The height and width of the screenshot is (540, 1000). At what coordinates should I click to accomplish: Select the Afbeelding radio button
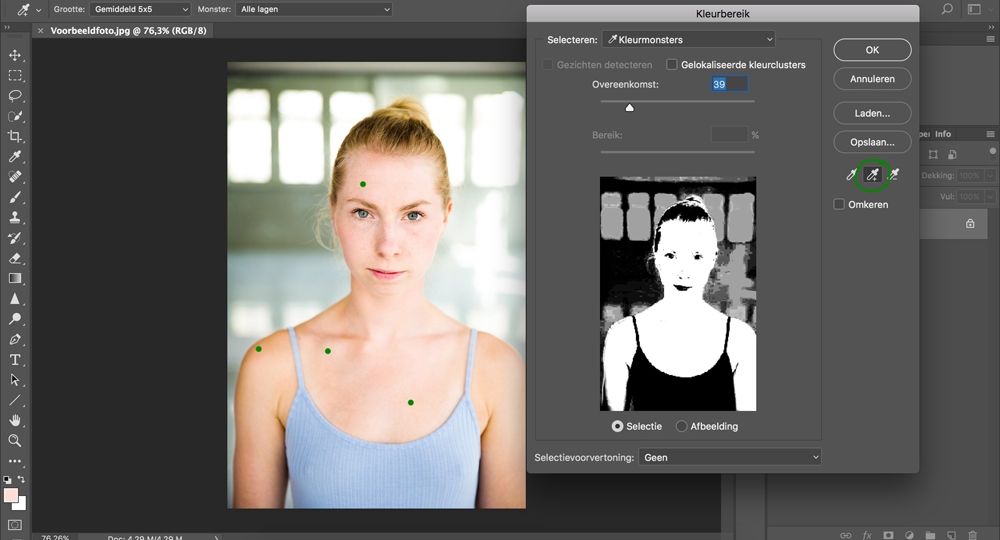(681, 426)
